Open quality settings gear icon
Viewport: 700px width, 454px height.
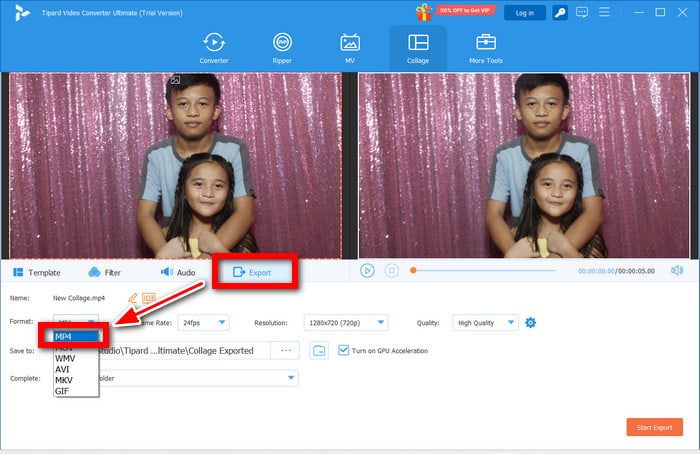tap(531, 322)
